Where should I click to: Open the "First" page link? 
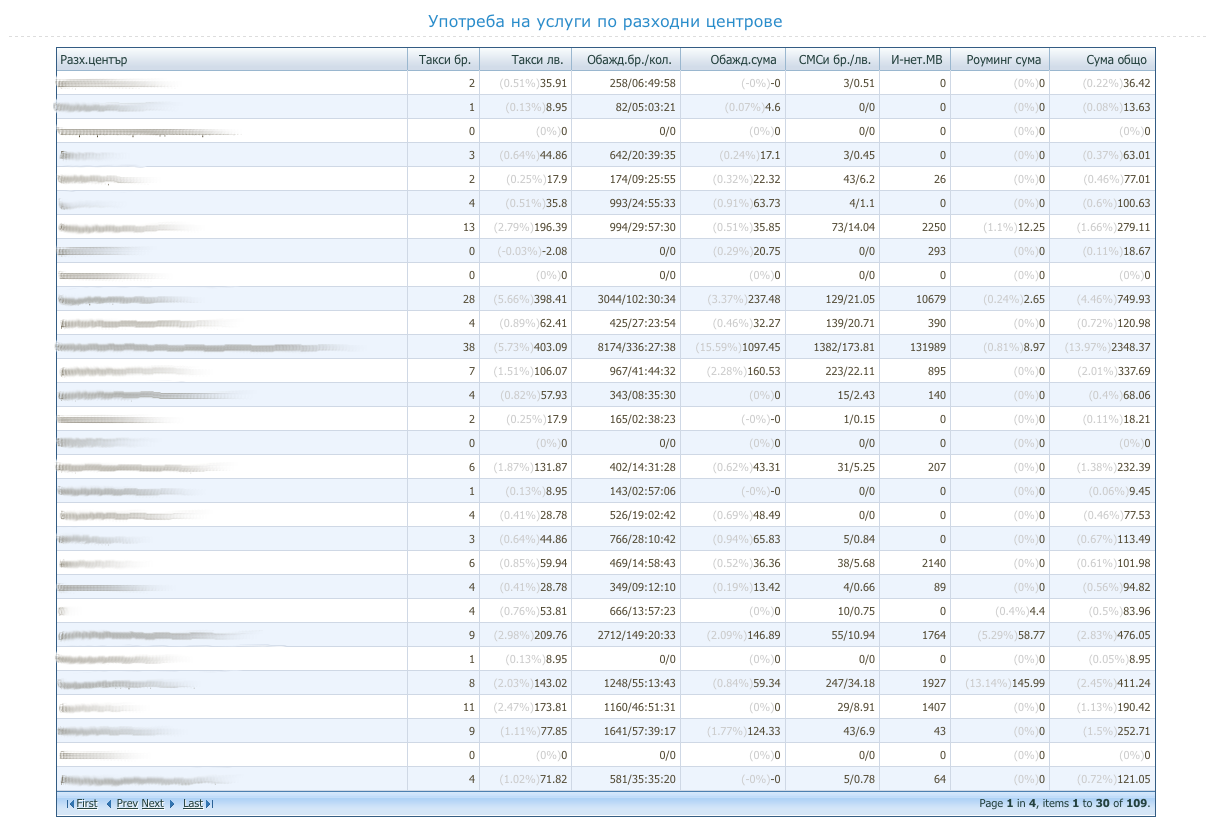87,804
